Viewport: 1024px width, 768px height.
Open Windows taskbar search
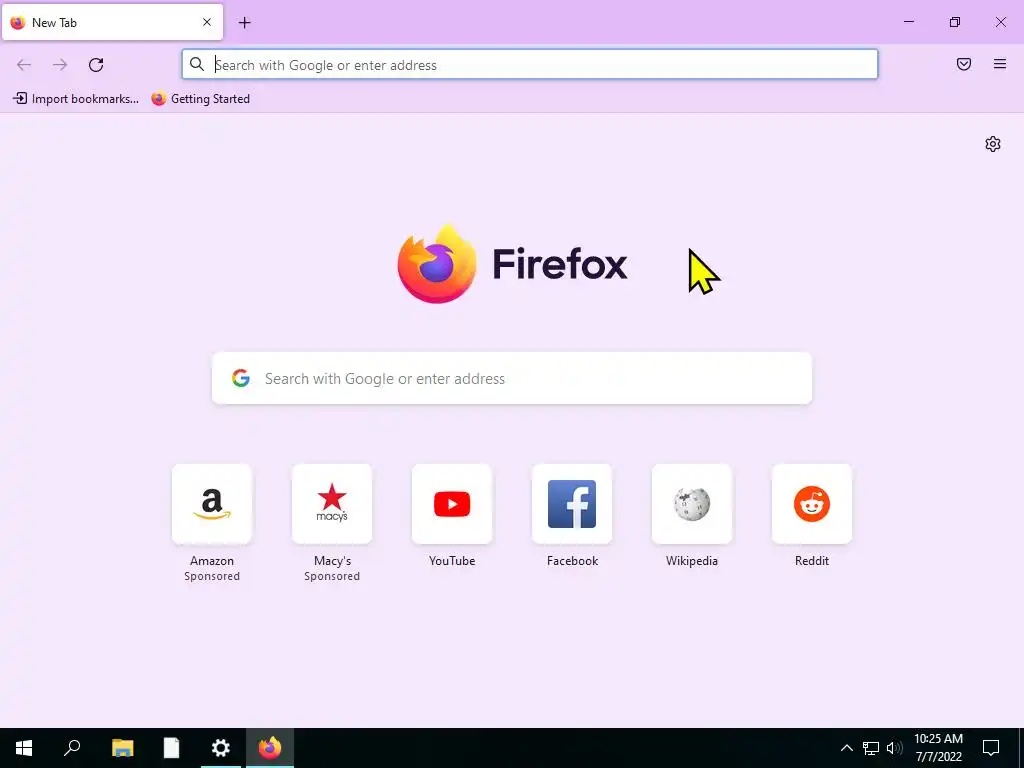pos(72,748)
